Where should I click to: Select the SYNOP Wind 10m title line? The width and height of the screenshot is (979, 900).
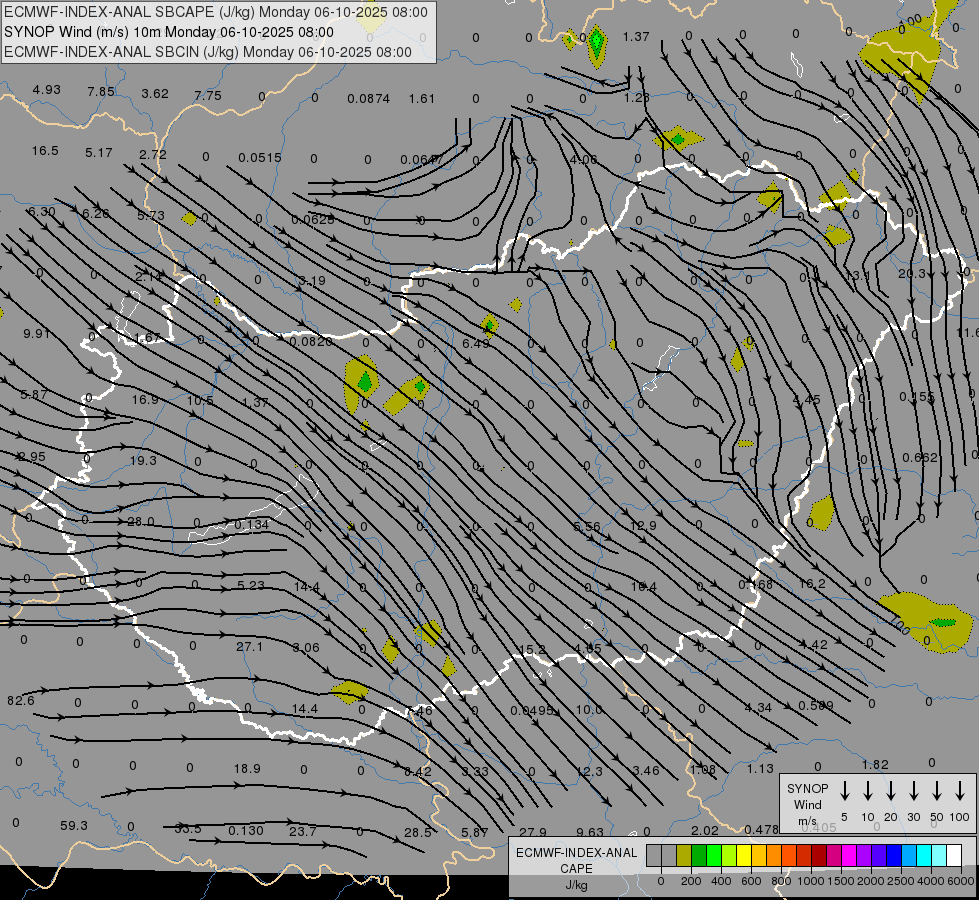169,32
